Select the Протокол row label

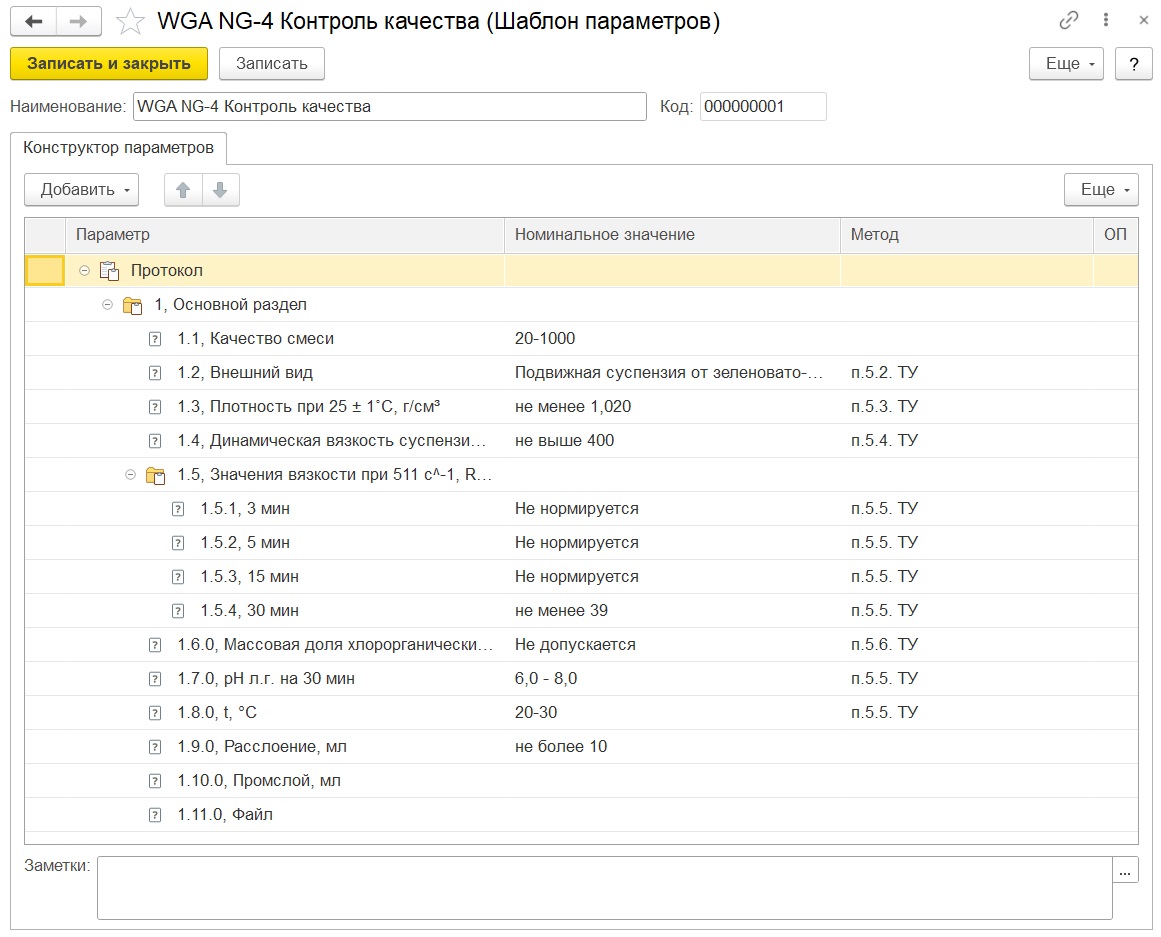[x=167, y=271]
